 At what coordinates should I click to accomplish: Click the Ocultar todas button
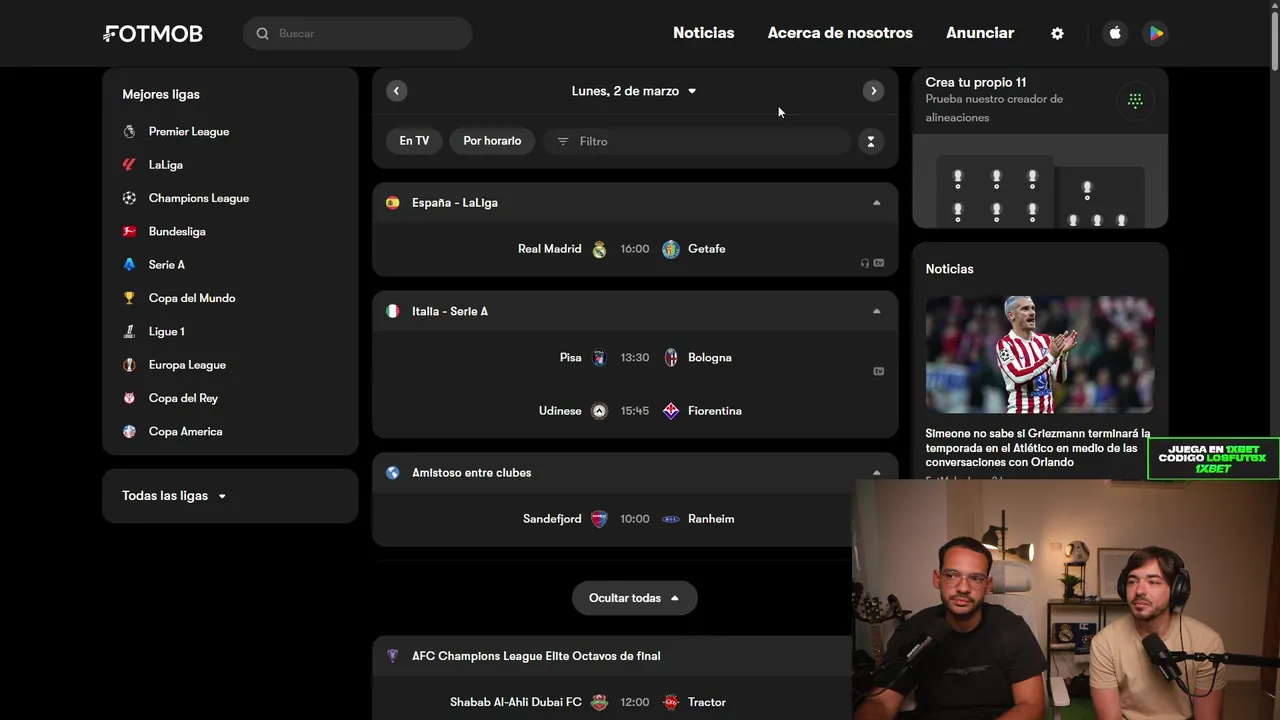pos(634,598)
